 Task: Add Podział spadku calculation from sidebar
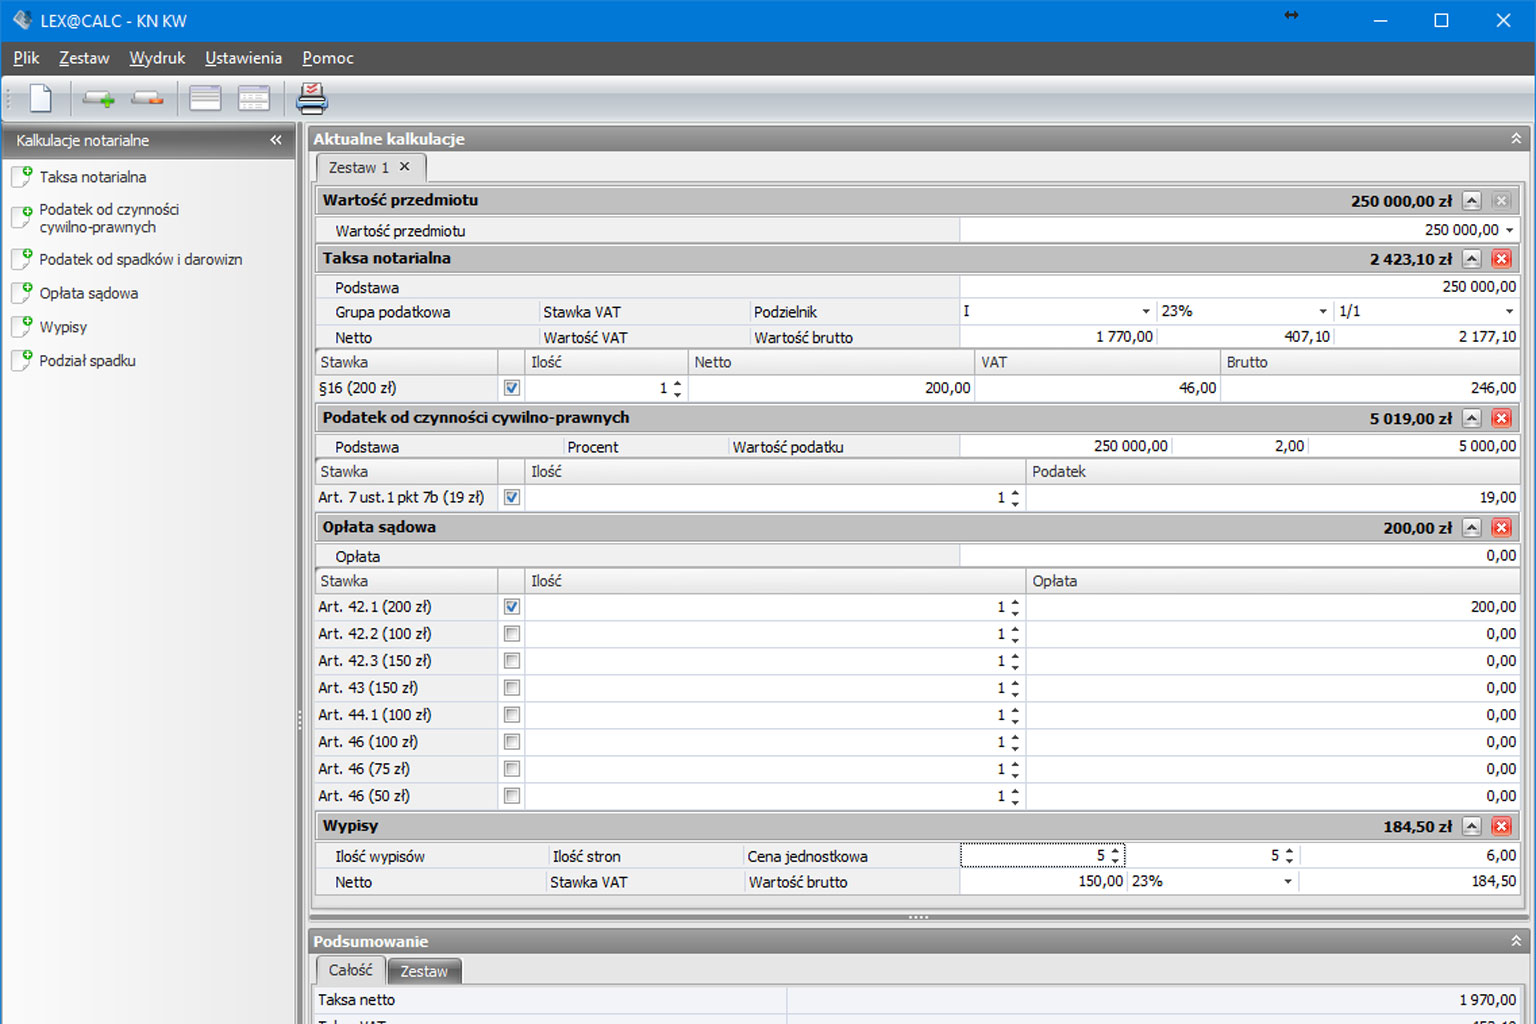tap(86, 361)
